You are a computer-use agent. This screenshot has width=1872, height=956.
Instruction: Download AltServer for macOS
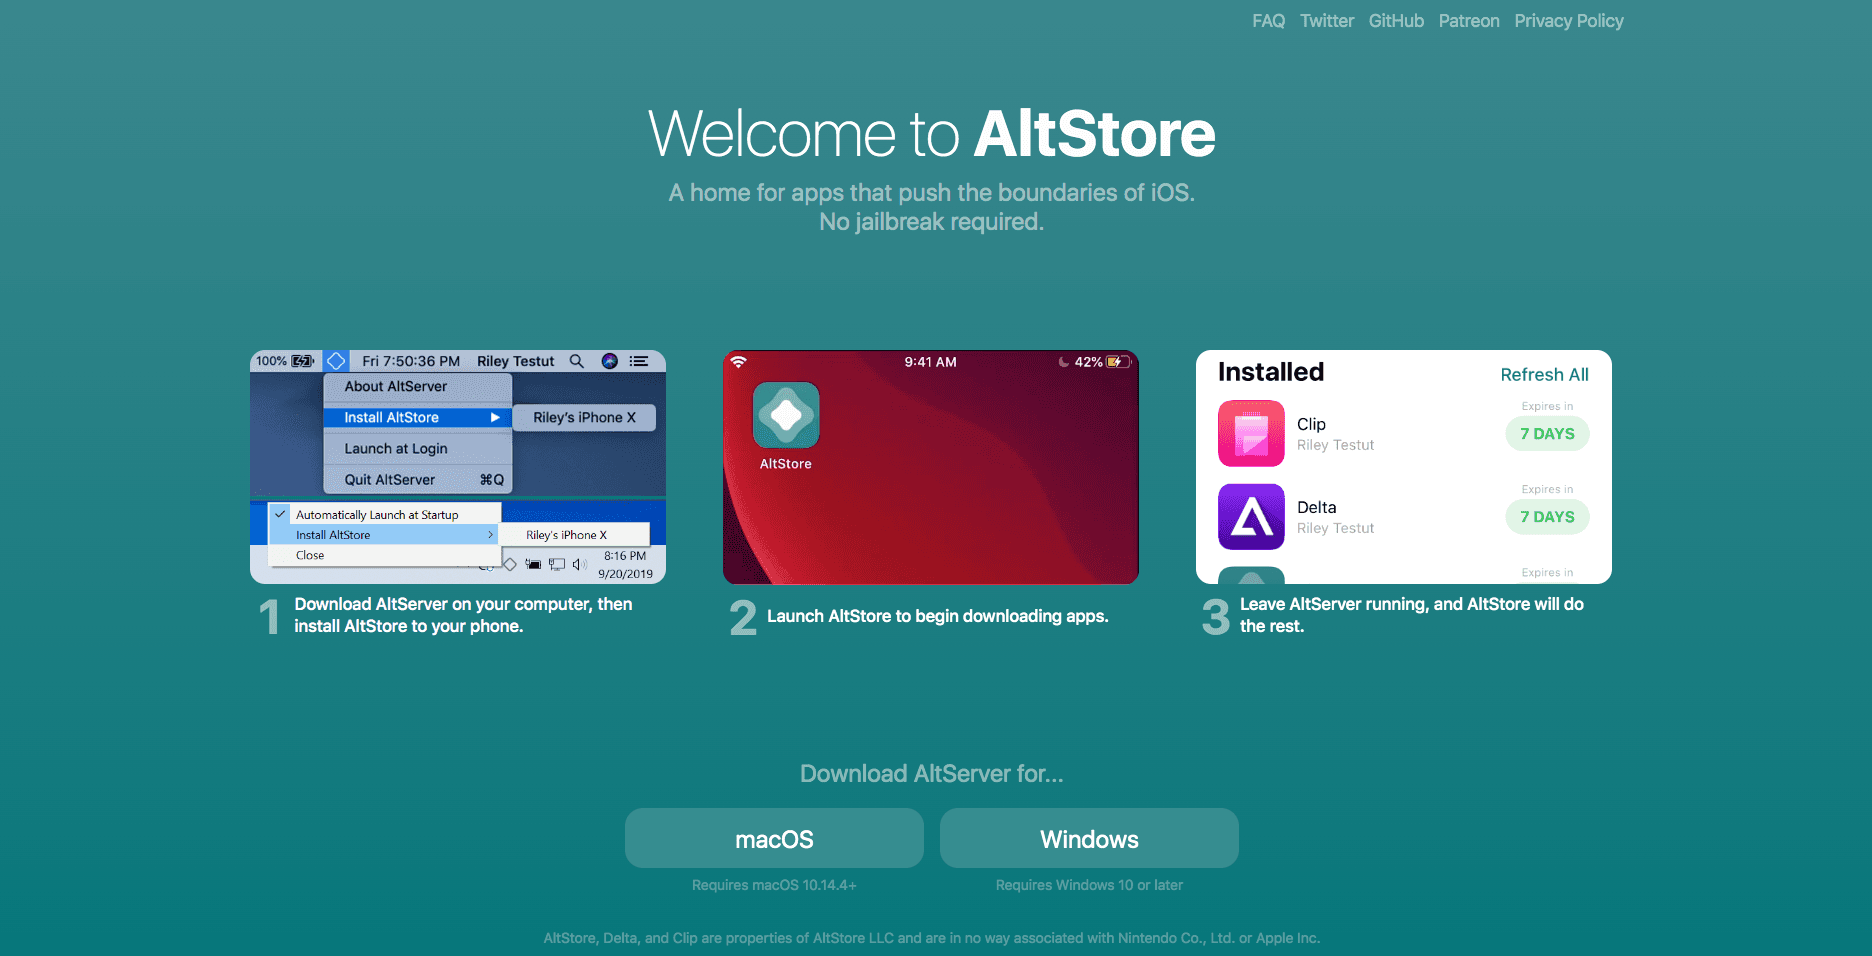pyautogui.click(x=774, y=838)
